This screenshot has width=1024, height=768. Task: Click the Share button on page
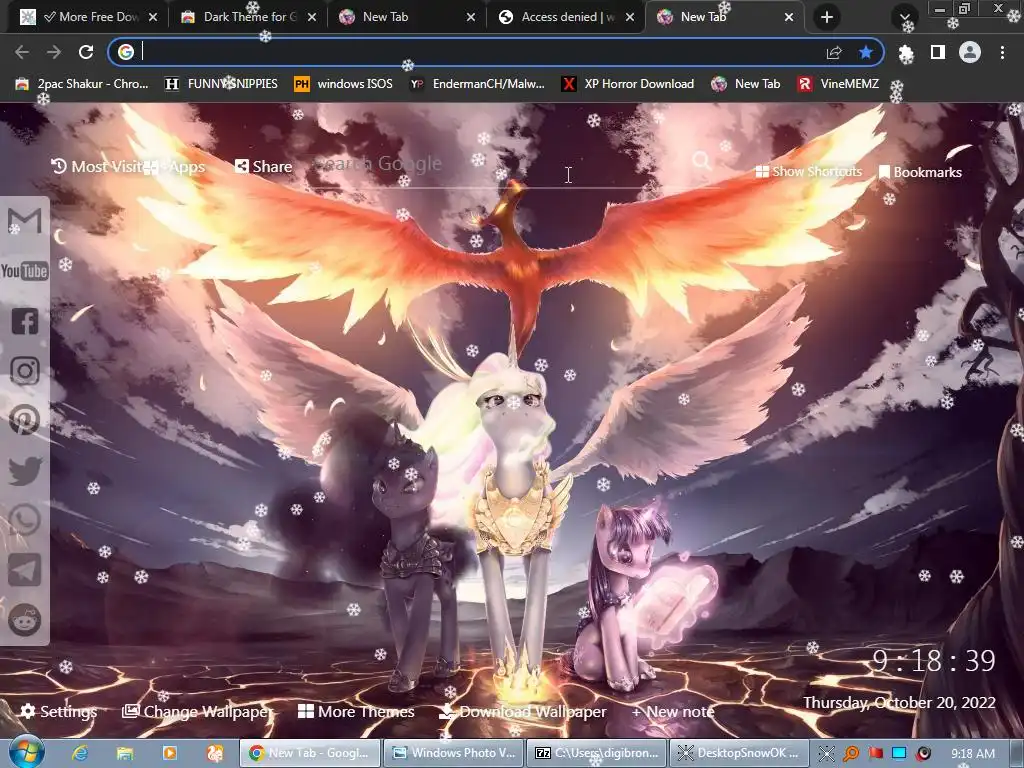point(263,167)
